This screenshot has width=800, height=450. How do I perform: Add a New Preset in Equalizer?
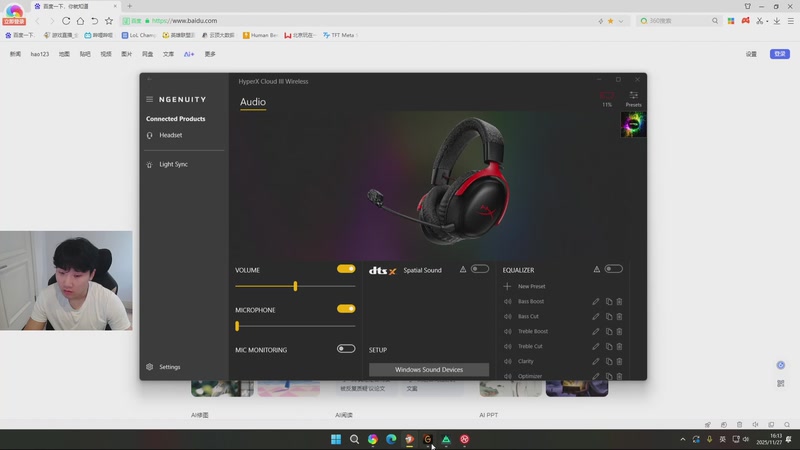tap(531, 286)
